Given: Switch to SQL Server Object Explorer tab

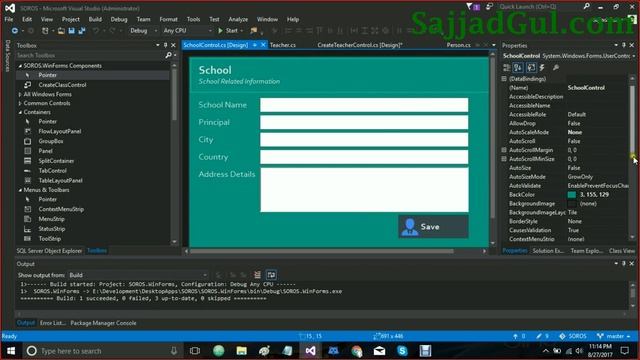Looking at the screenshot, I should [x=49, y=251].
